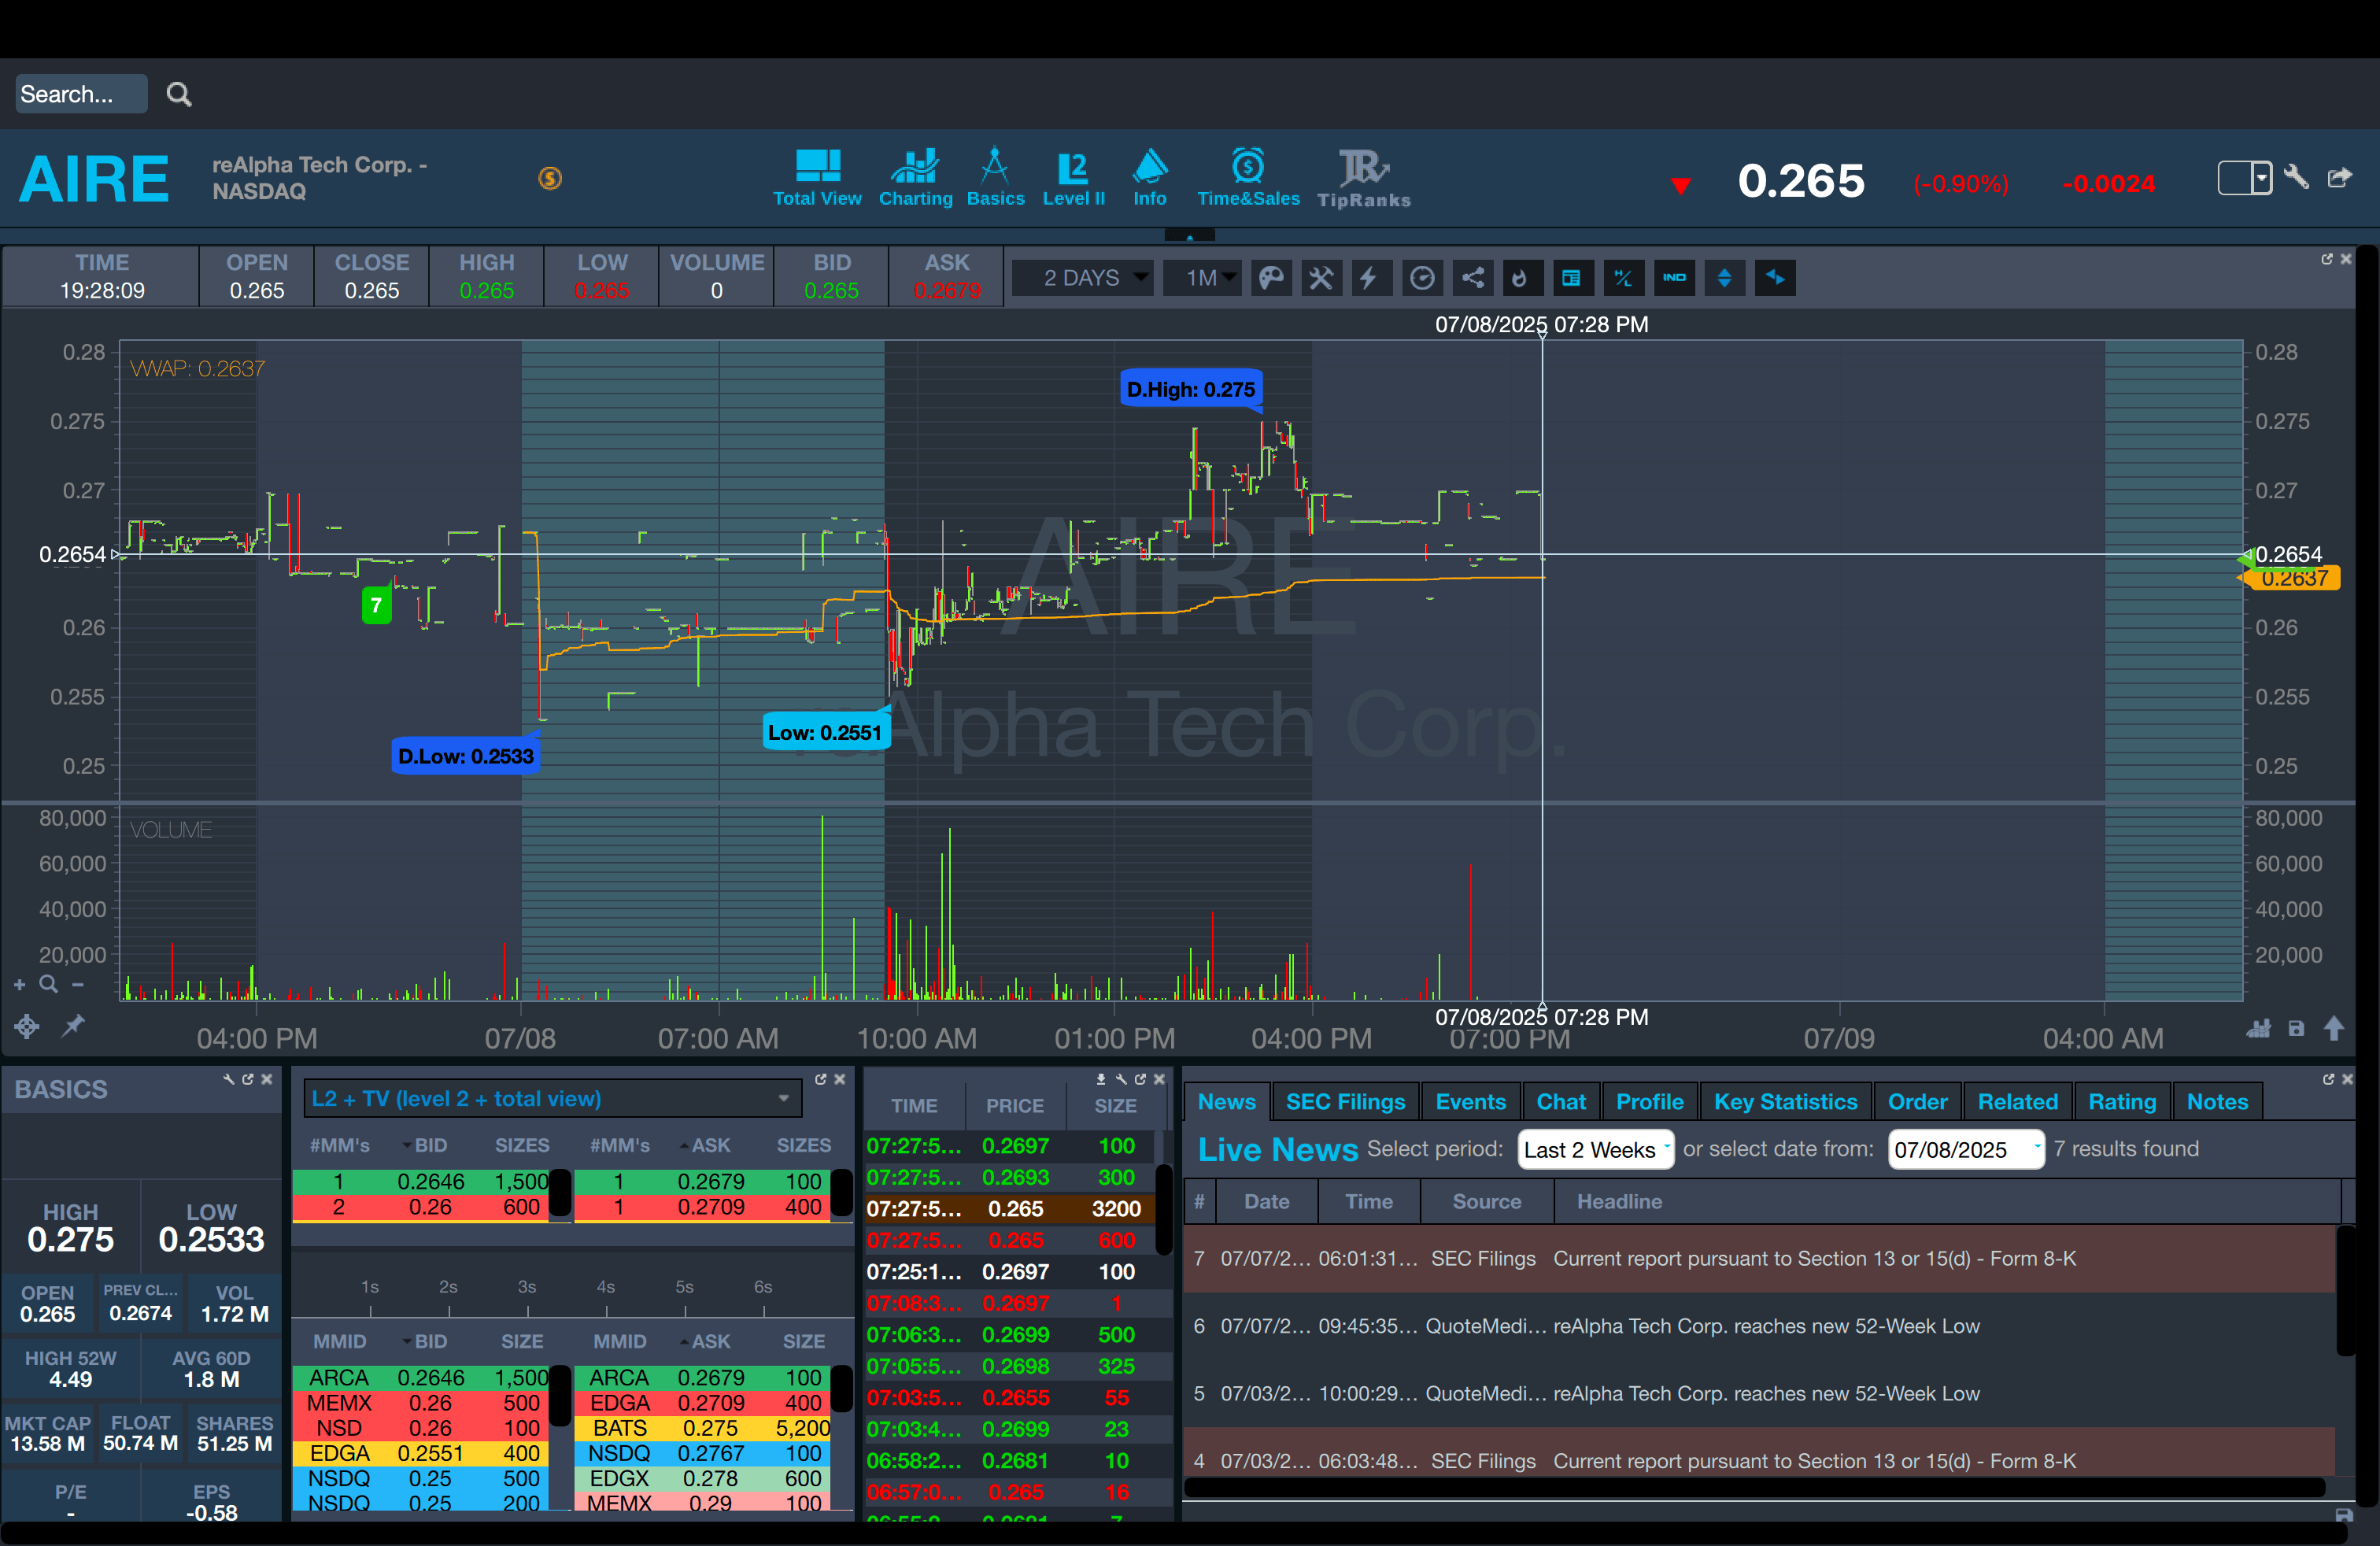
Task: Open the Info view icon
Action: (1150, 178)
